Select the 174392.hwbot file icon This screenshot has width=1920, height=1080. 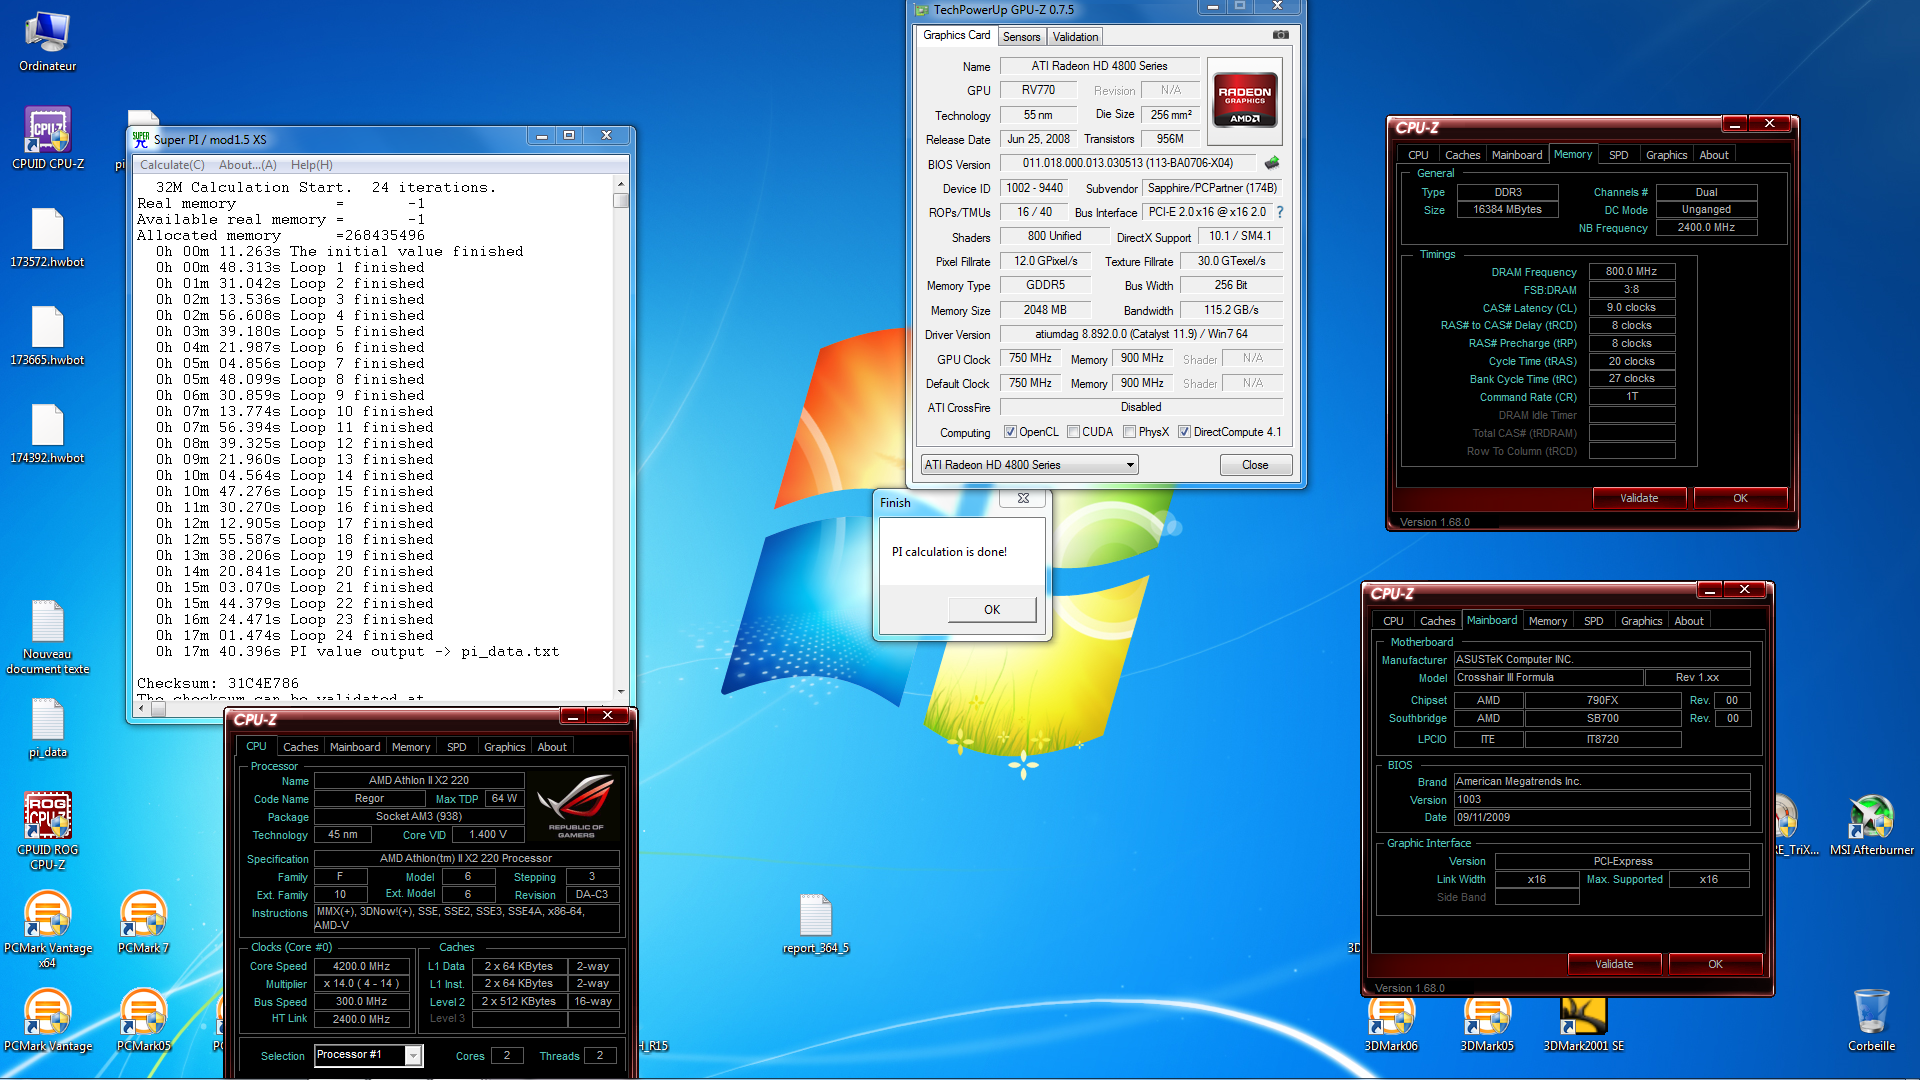click(47, 434)
